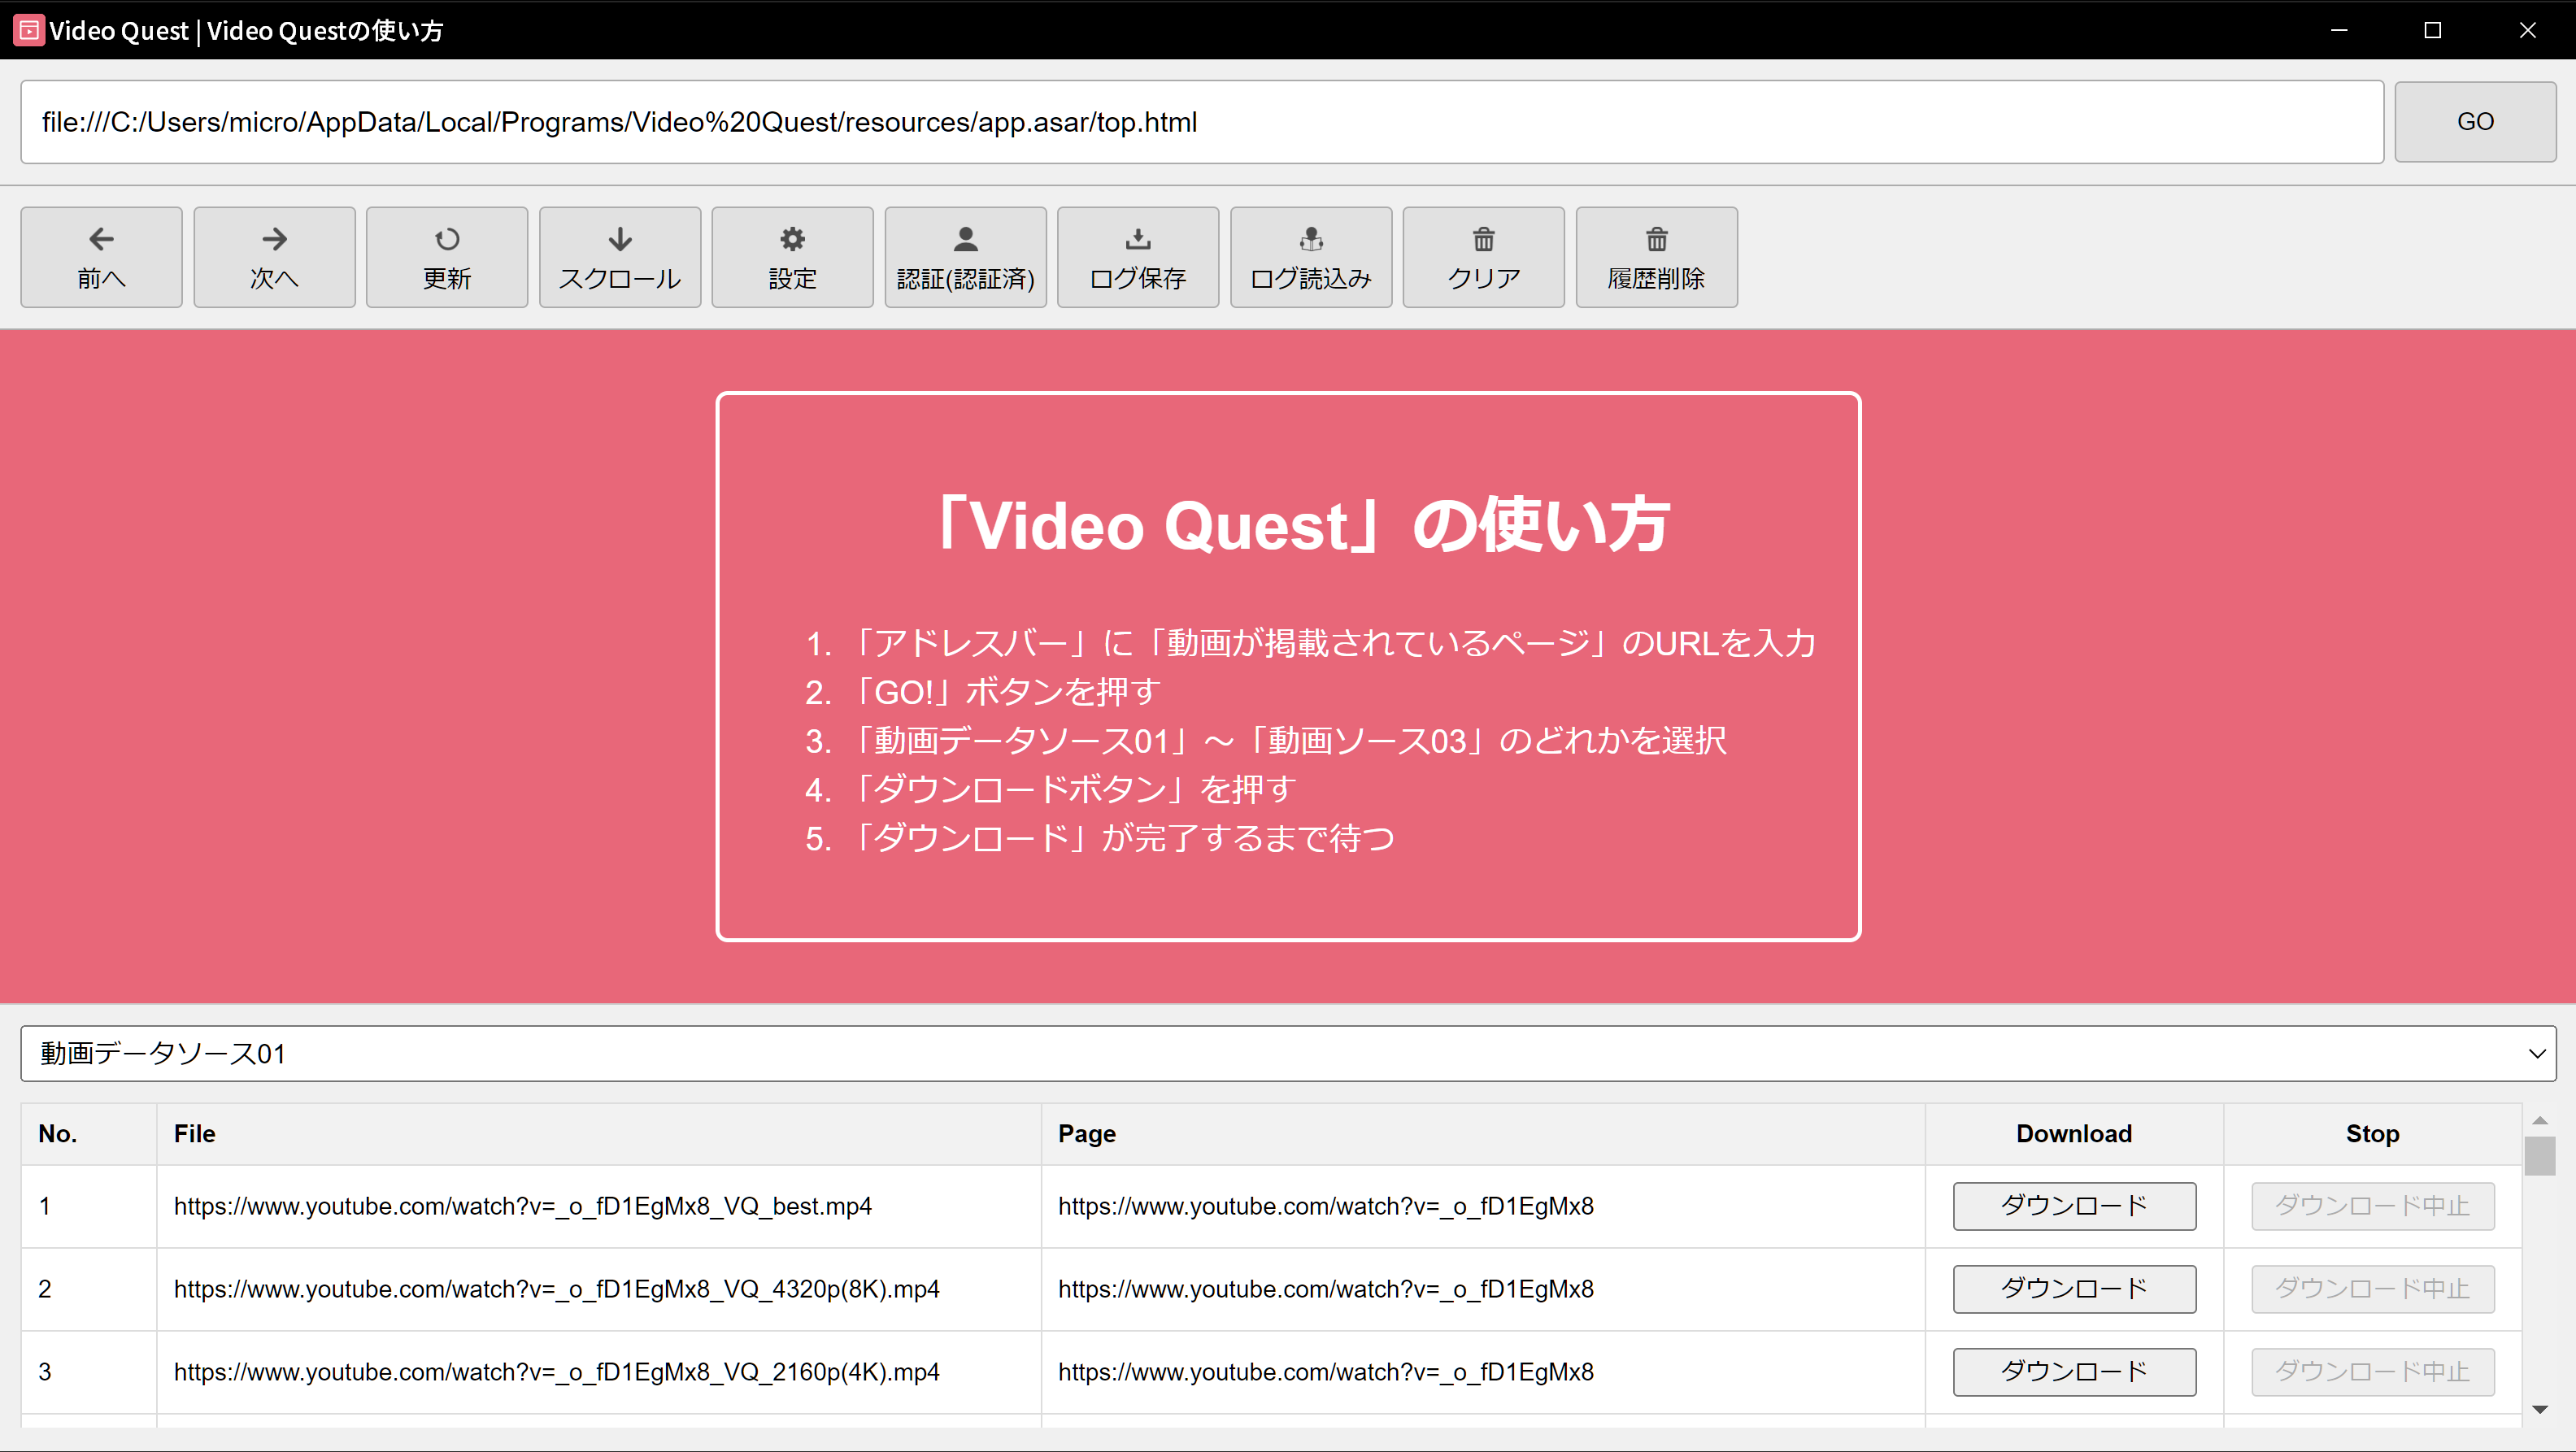Click Page URL in row 1
The height and width of the screenshot is (1452, 2576).
pyautogui.click(x=1326, y=1207)
